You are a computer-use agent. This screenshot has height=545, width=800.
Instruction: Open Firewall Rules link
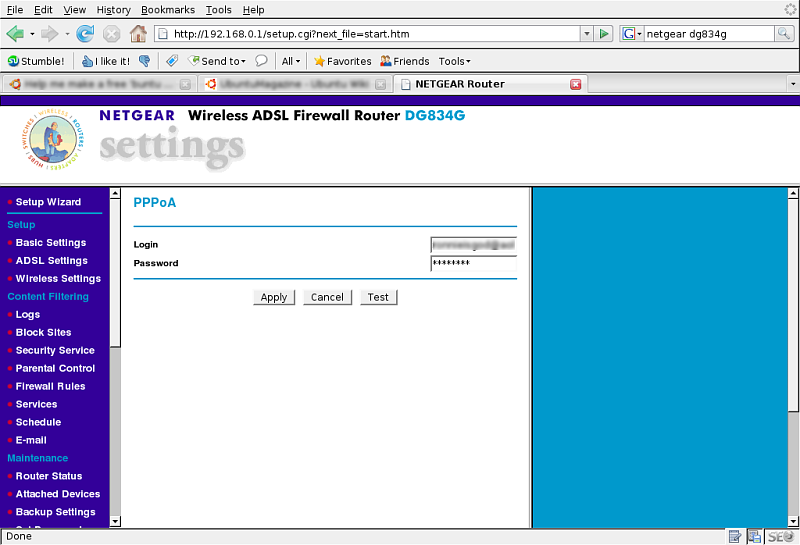(51, 386)
